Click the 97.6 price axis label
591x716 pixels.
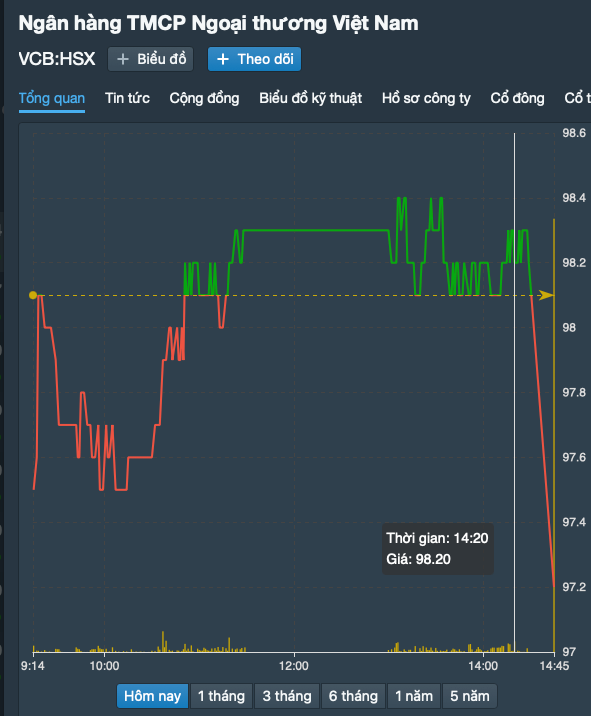point(574,457)
